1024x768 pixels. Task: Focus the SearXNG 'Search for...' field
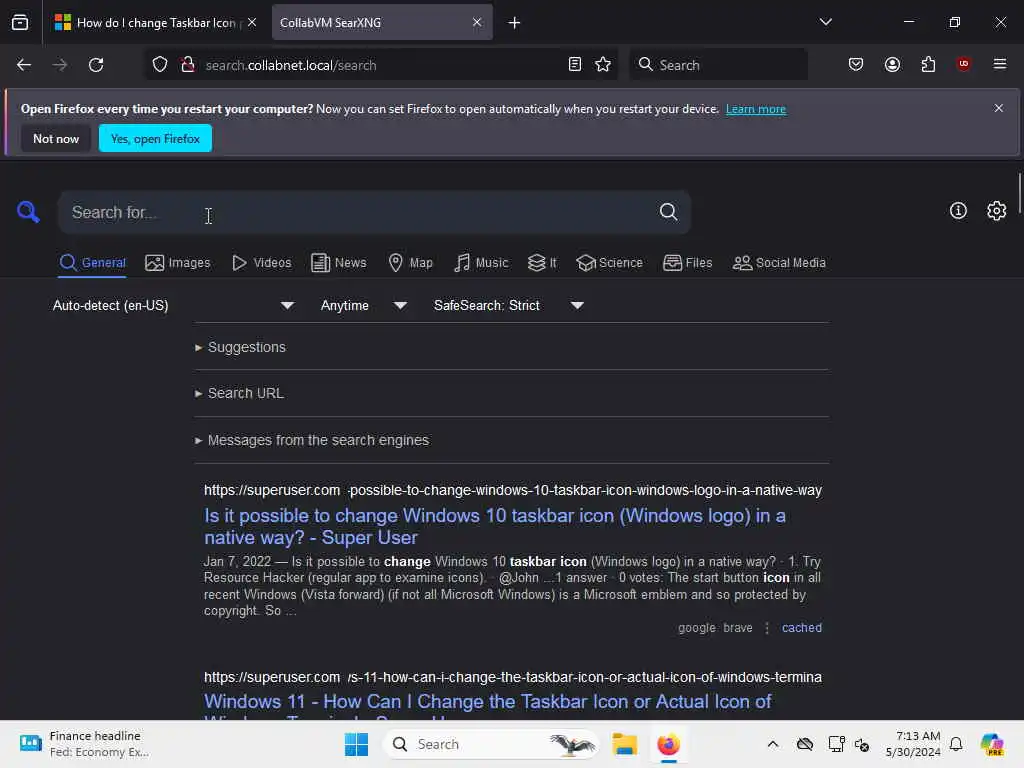356,212
